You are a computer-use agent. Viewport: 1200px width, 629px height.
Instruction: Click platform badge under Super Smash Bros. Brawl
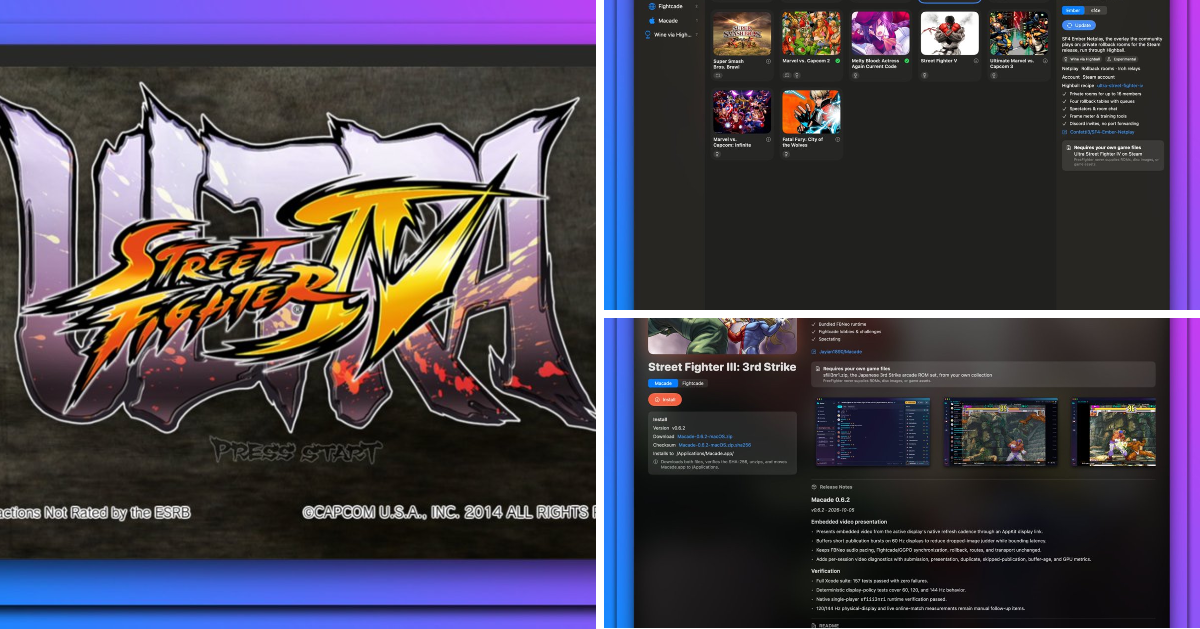717,75
